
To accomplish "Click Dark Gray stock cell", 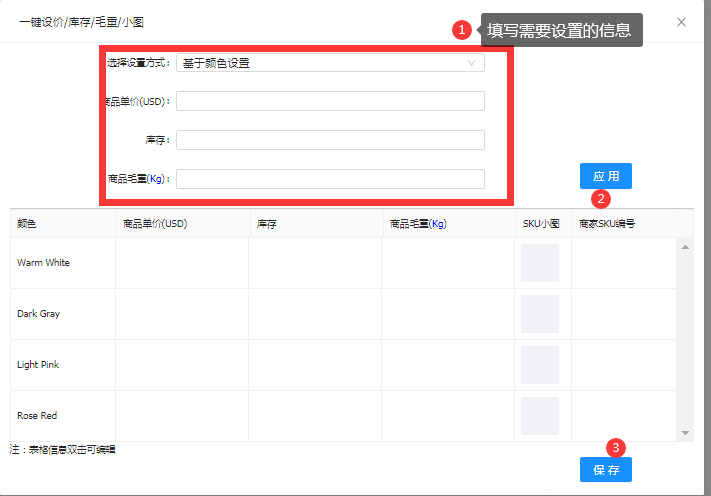I will coord(315,314).
